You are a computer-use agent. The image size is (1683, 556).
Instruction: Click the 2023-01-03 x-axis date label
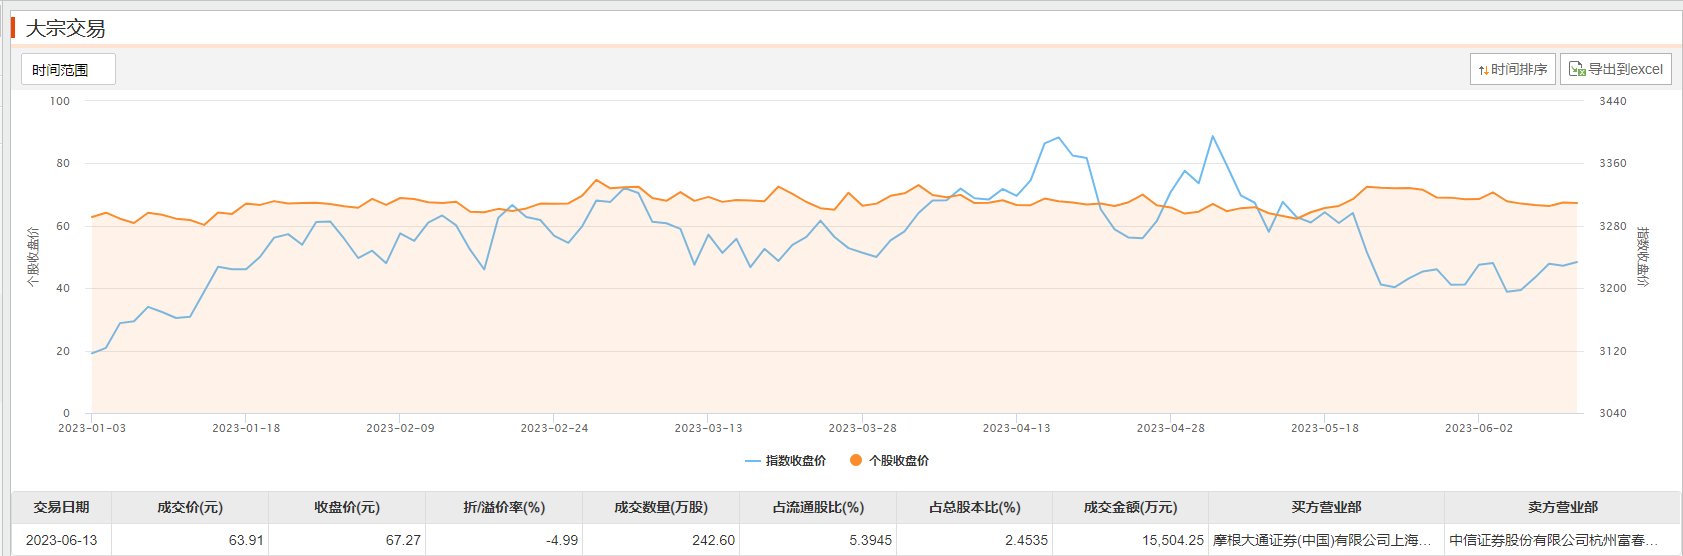(92, 428)
